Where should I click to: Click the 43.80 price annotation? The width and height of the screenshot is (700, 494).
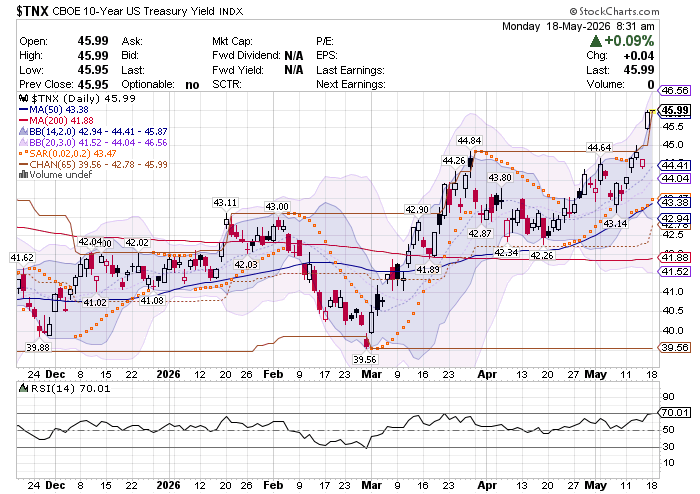(x=500, y=178)
